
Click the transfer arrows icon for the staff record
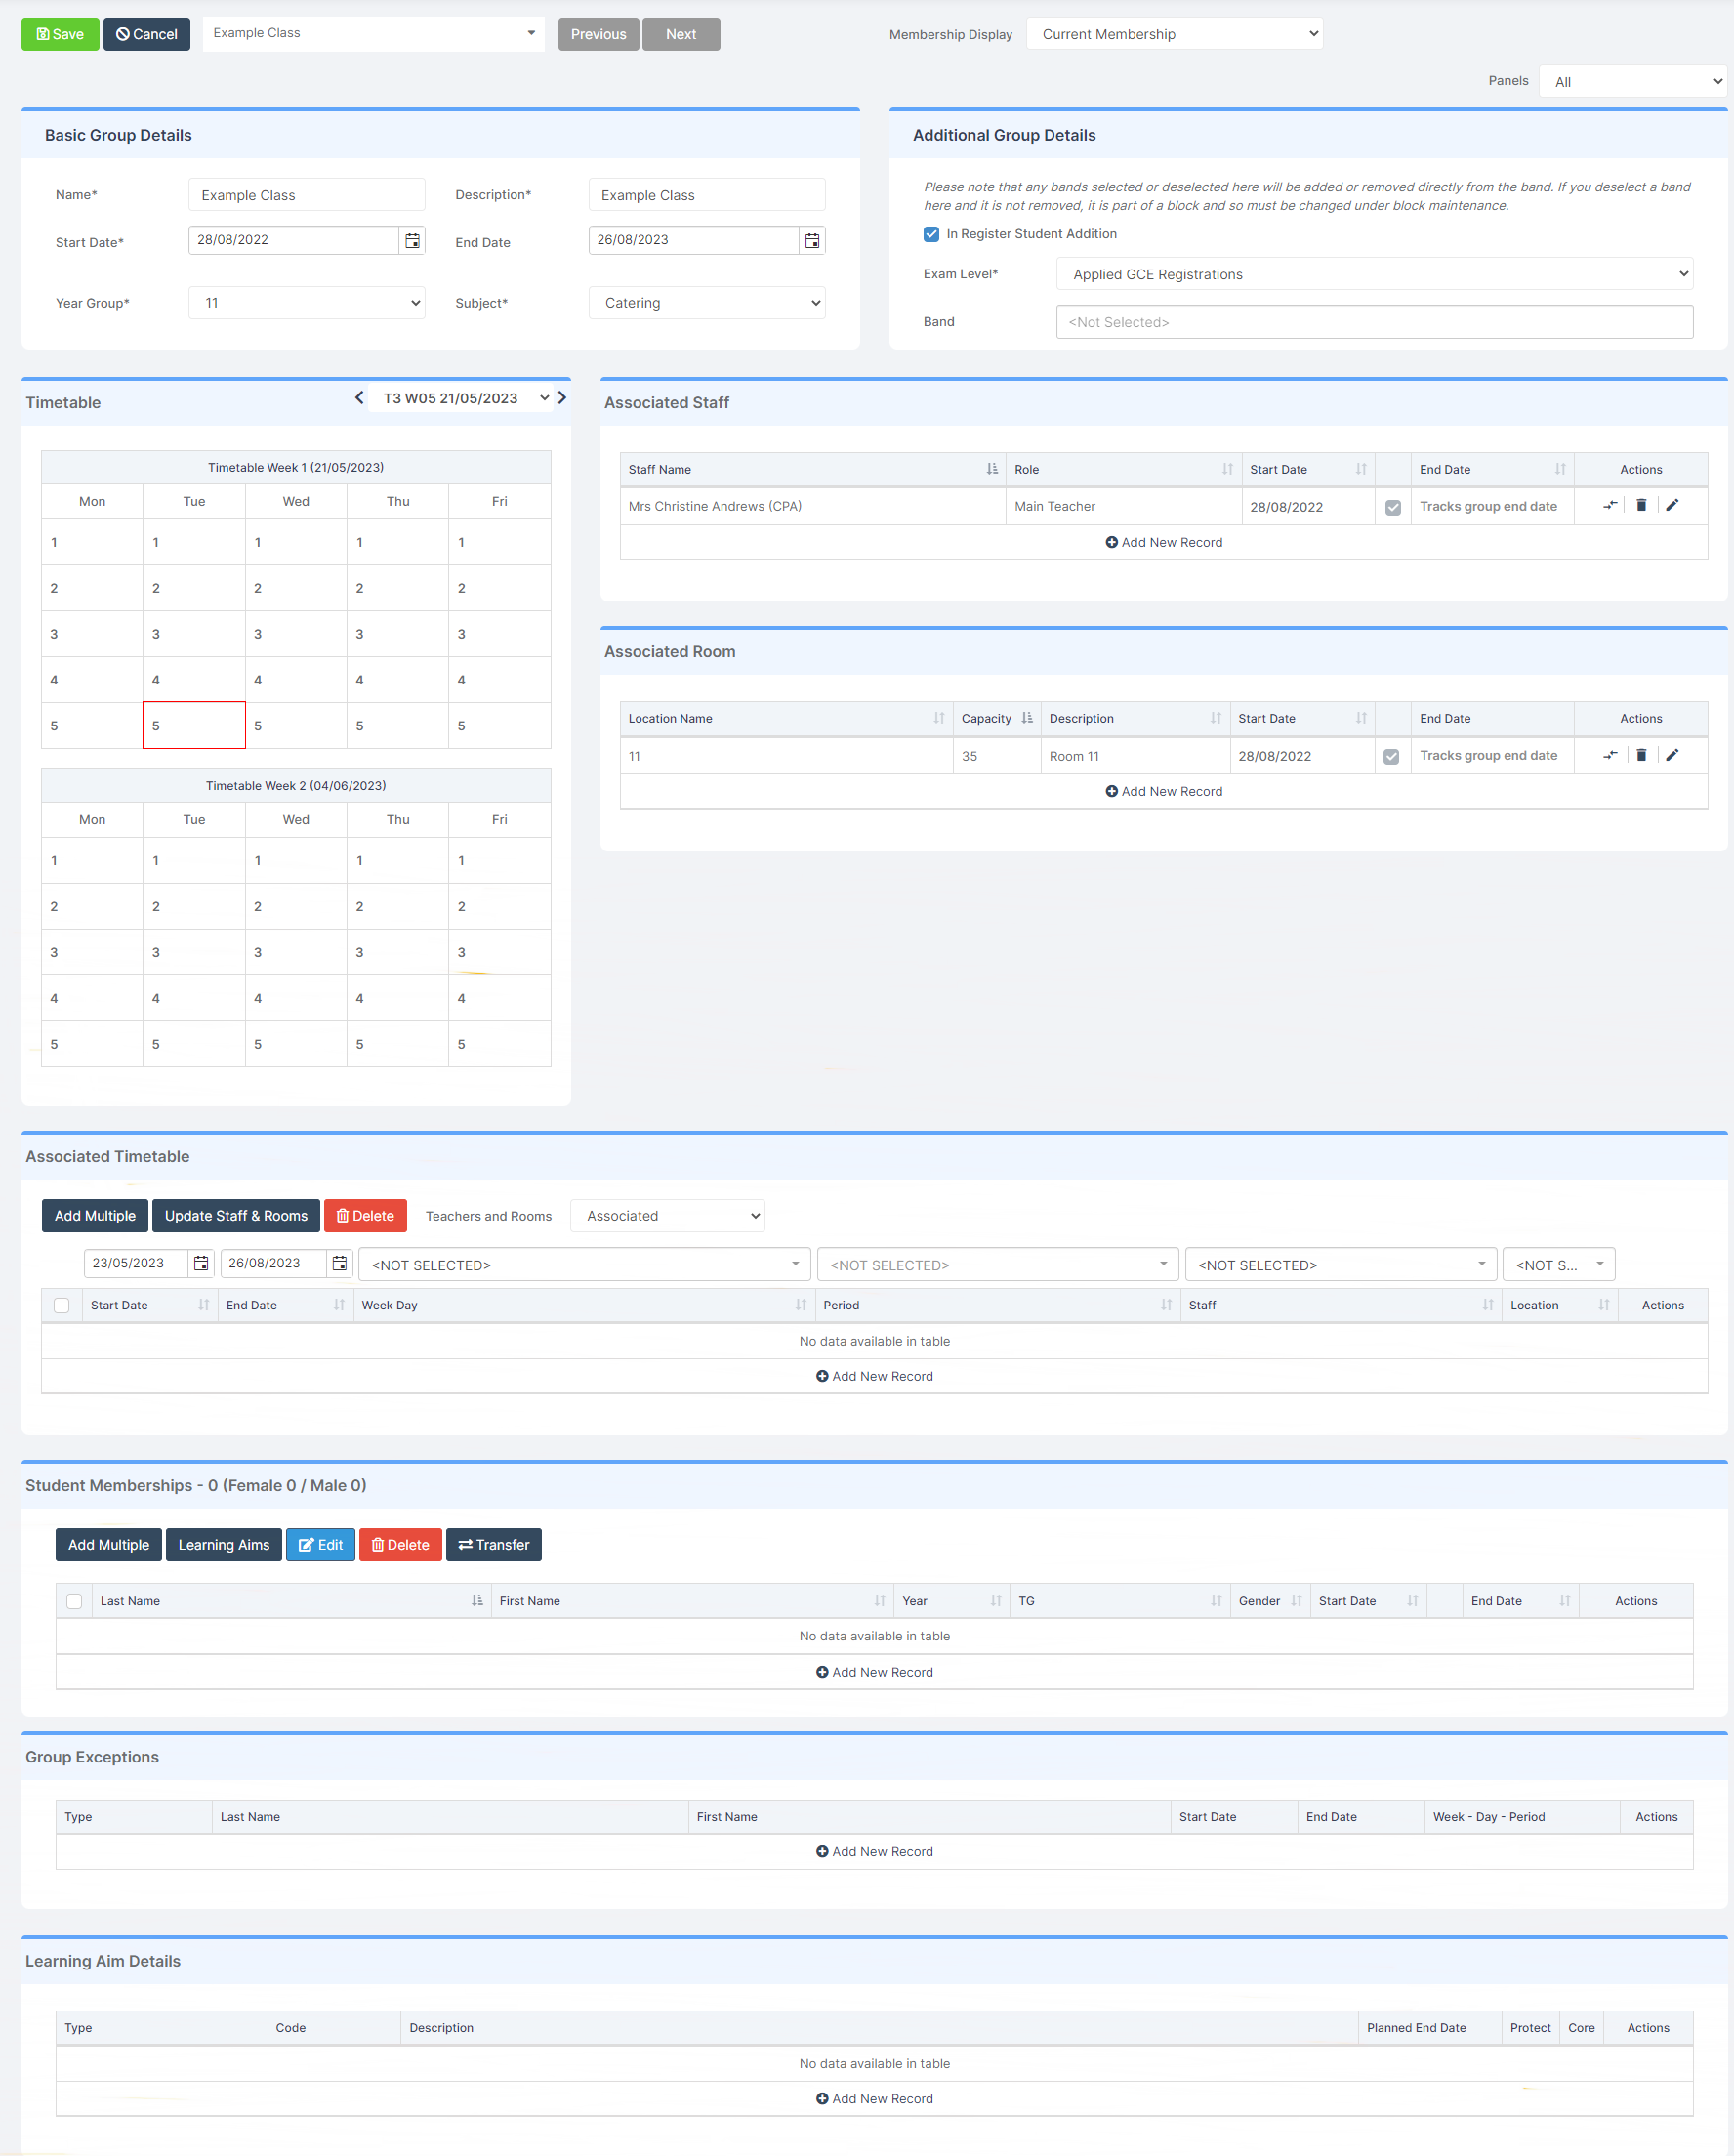pyautogui.click(x=1608, y=505)
